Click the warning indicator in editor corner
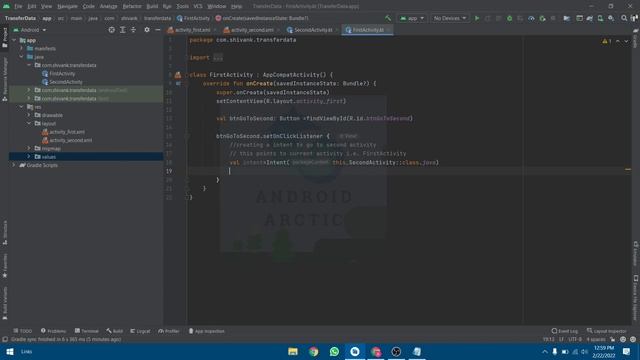The height and width of the screenshot is (360, 640). 607,41
